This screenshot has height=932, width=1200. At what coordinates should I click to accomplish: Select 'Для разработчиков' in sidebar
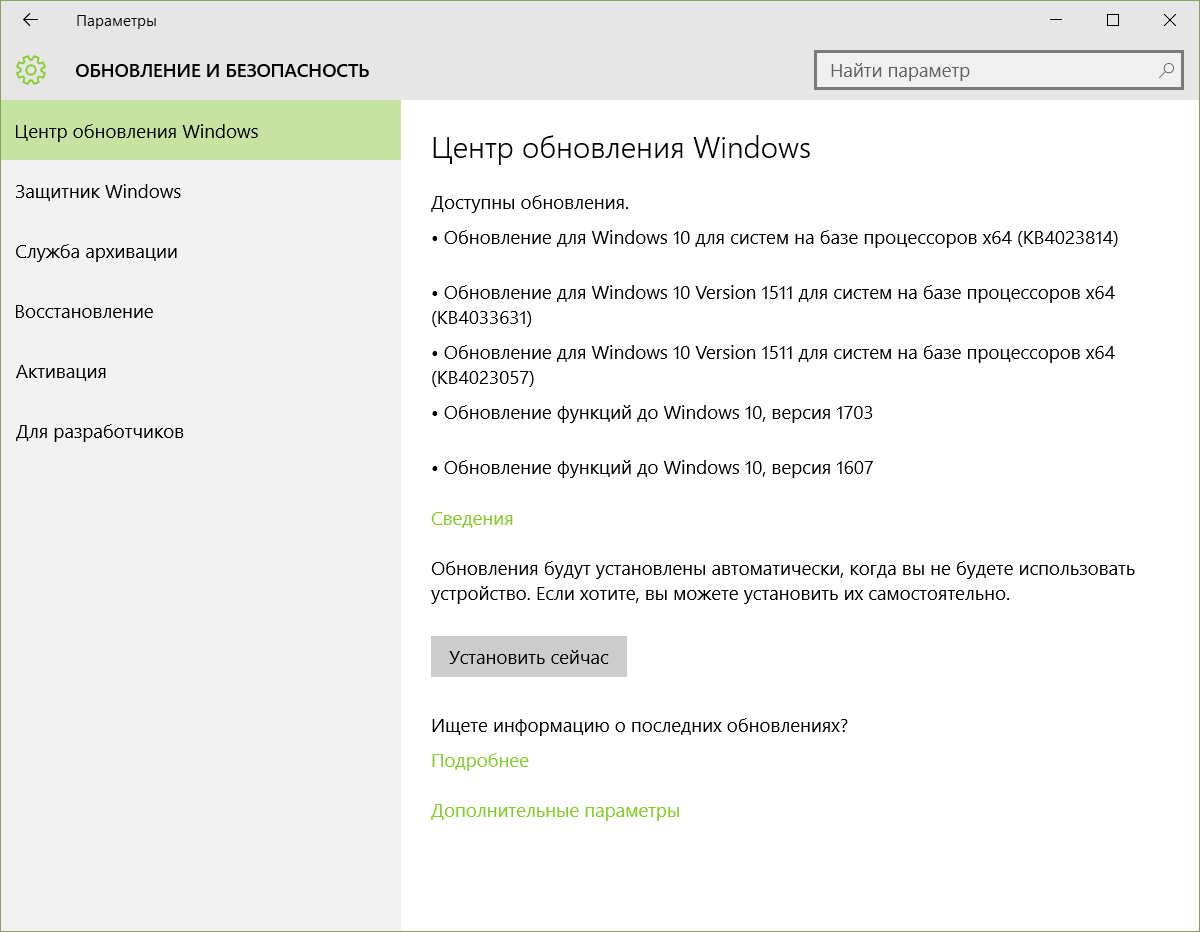pyautogui.click(x=200, y=431)
